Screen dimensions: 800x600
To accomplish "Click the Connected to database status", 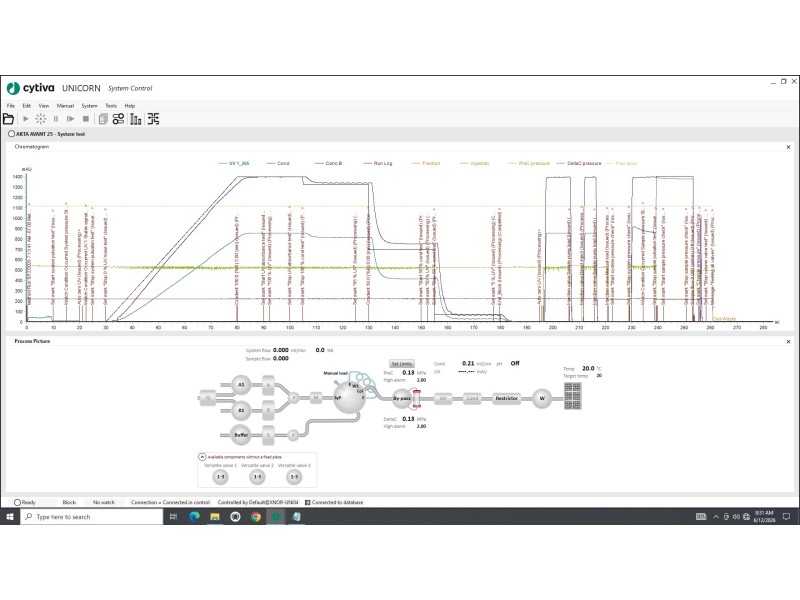I will coord(334,502).
